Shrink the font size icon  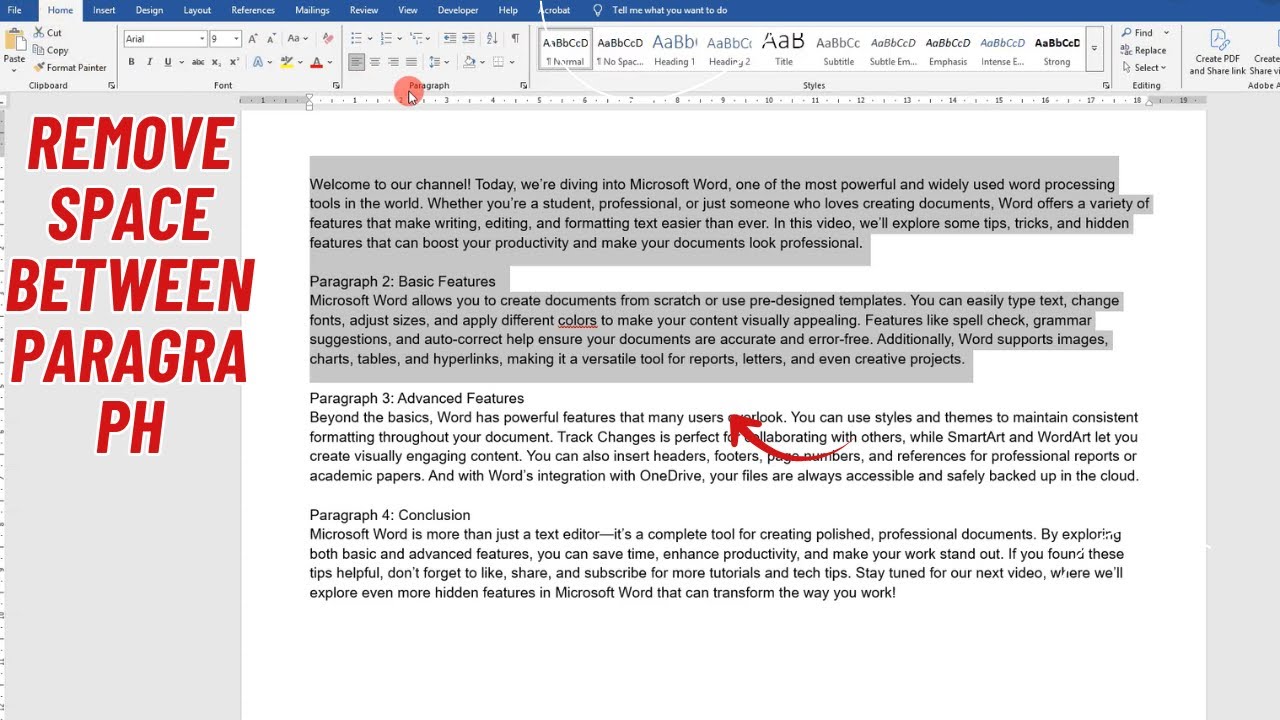point(271,38)
